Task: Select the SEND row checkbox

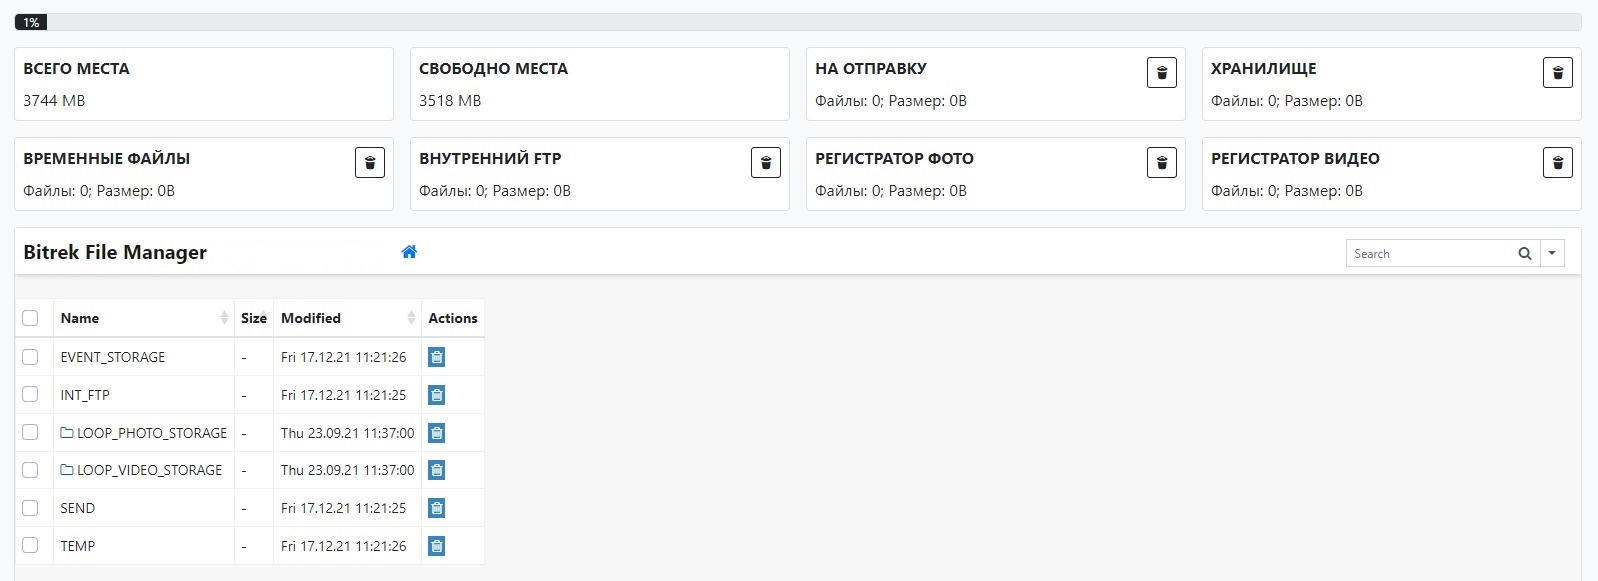Action: 30,508
